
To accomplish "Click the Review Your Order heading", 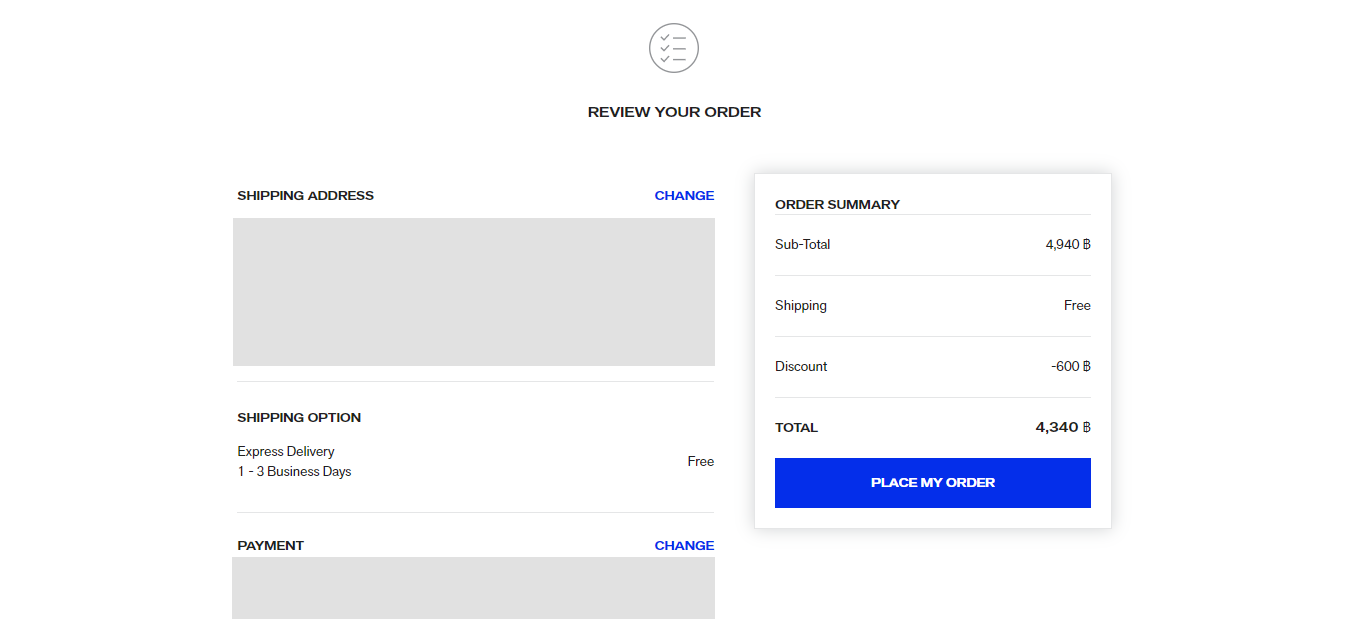I will click(674, 112).
